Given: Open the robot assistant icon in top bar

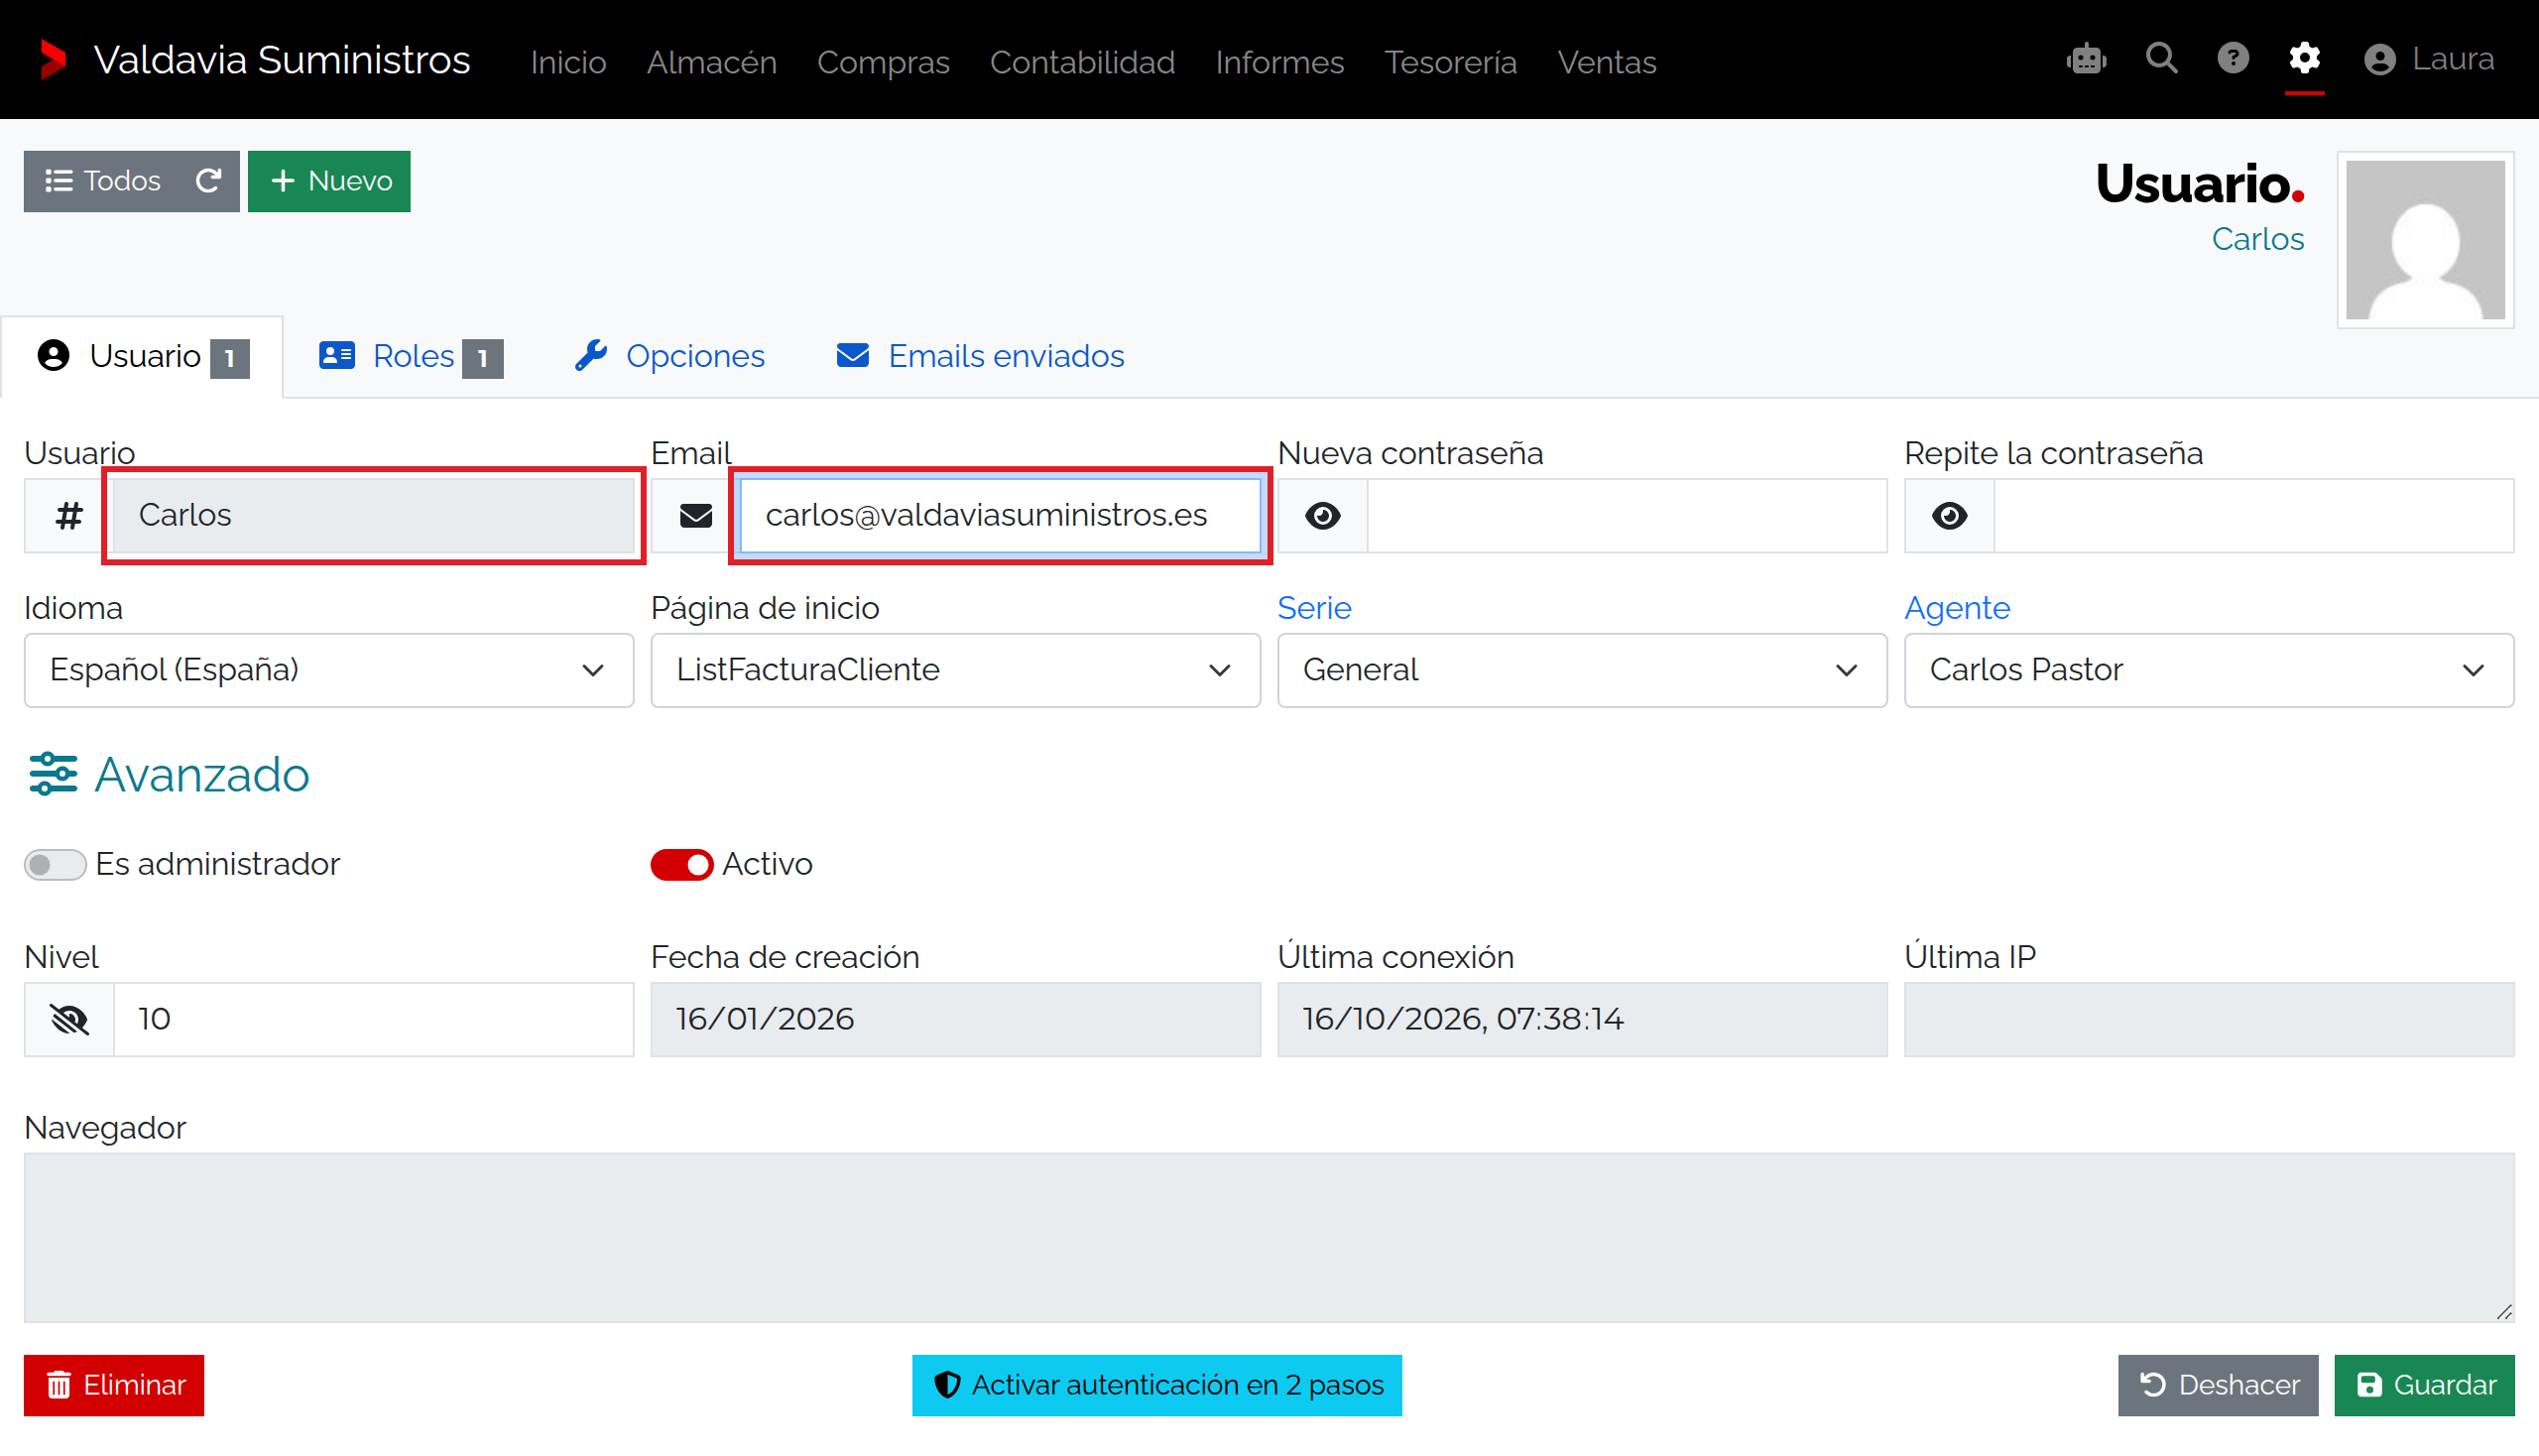Looking at the screenshot, I should pos(2086,59).
